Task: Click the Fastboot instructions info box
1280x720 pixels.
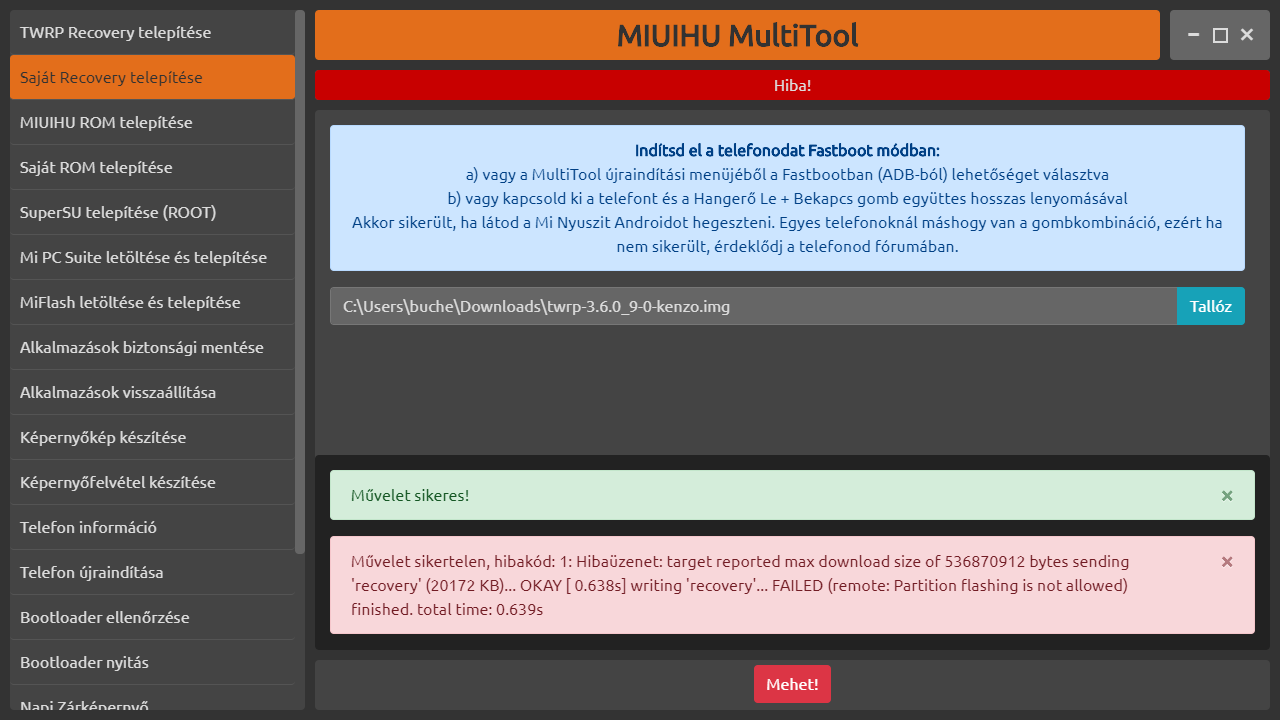Action: point(787,198)
